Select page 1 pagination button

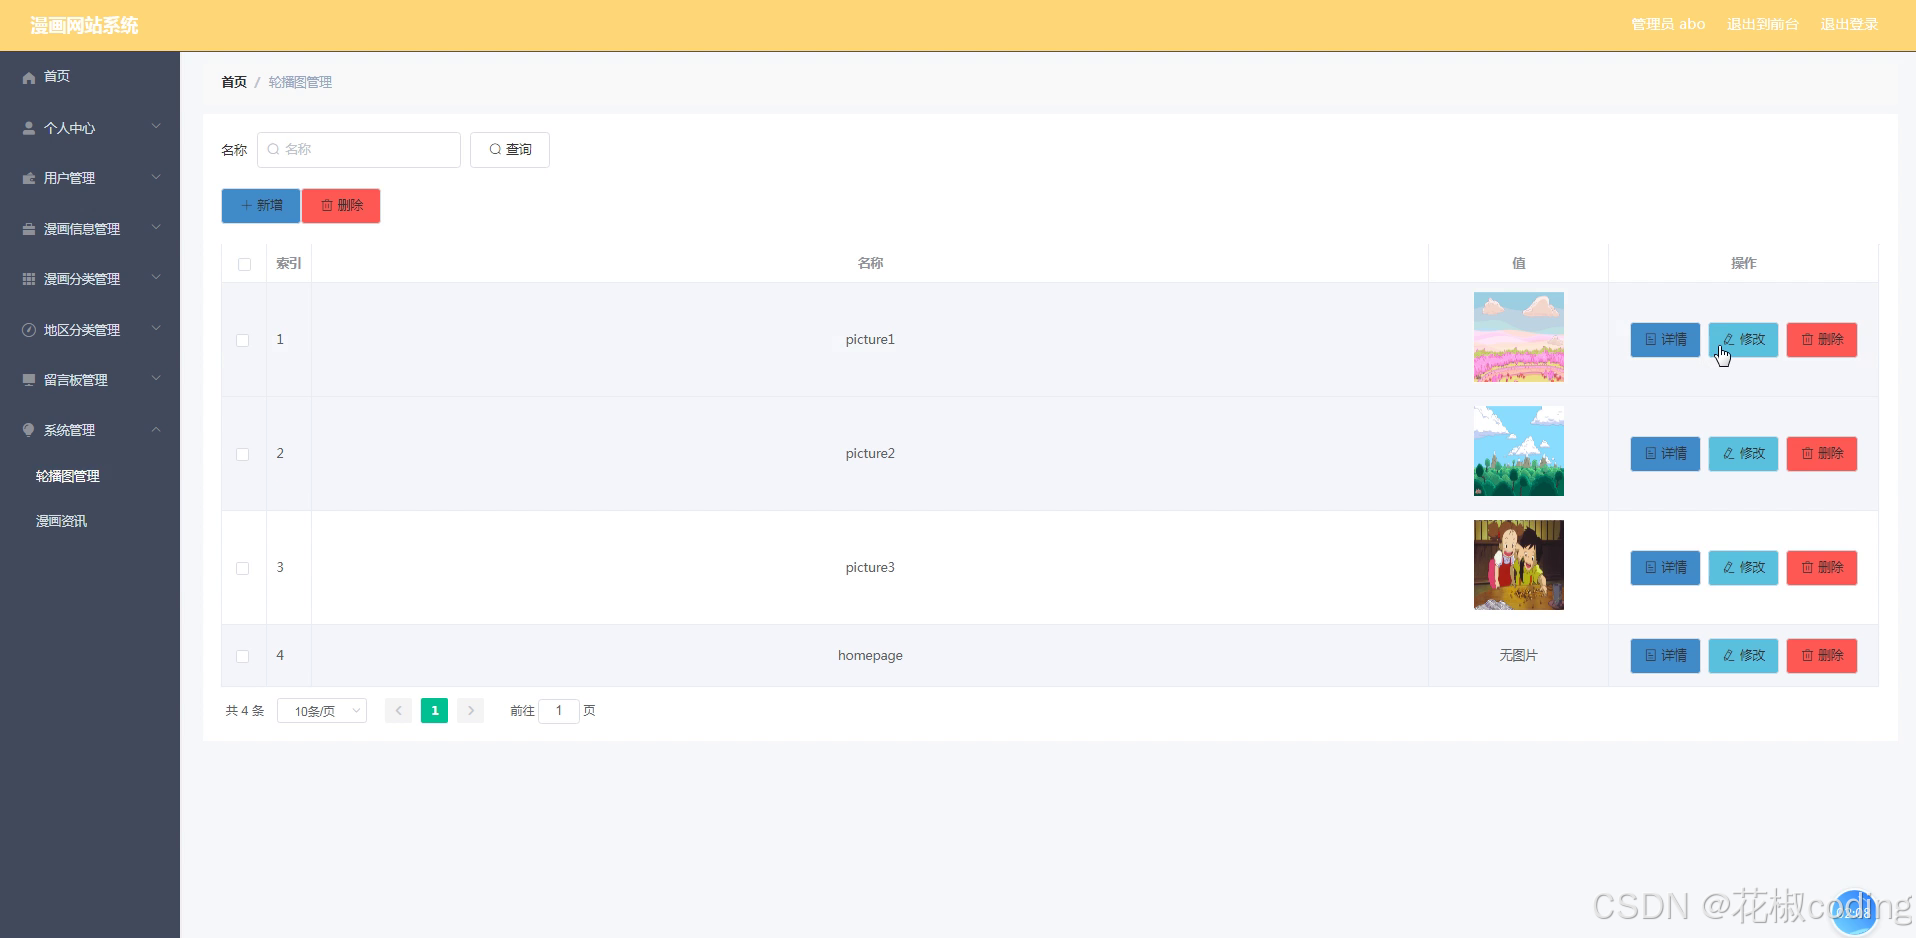[434, 710]
